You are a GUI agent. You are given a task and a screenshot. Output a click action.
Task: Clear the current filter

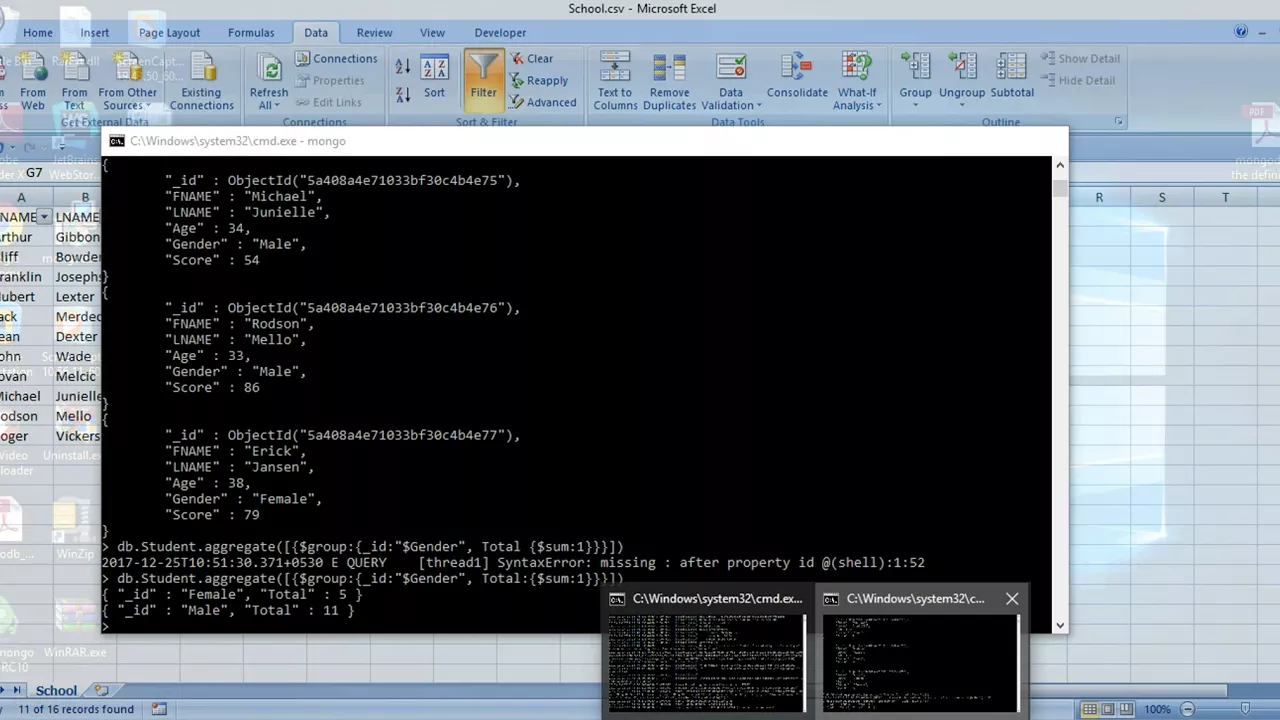point(532,59)
